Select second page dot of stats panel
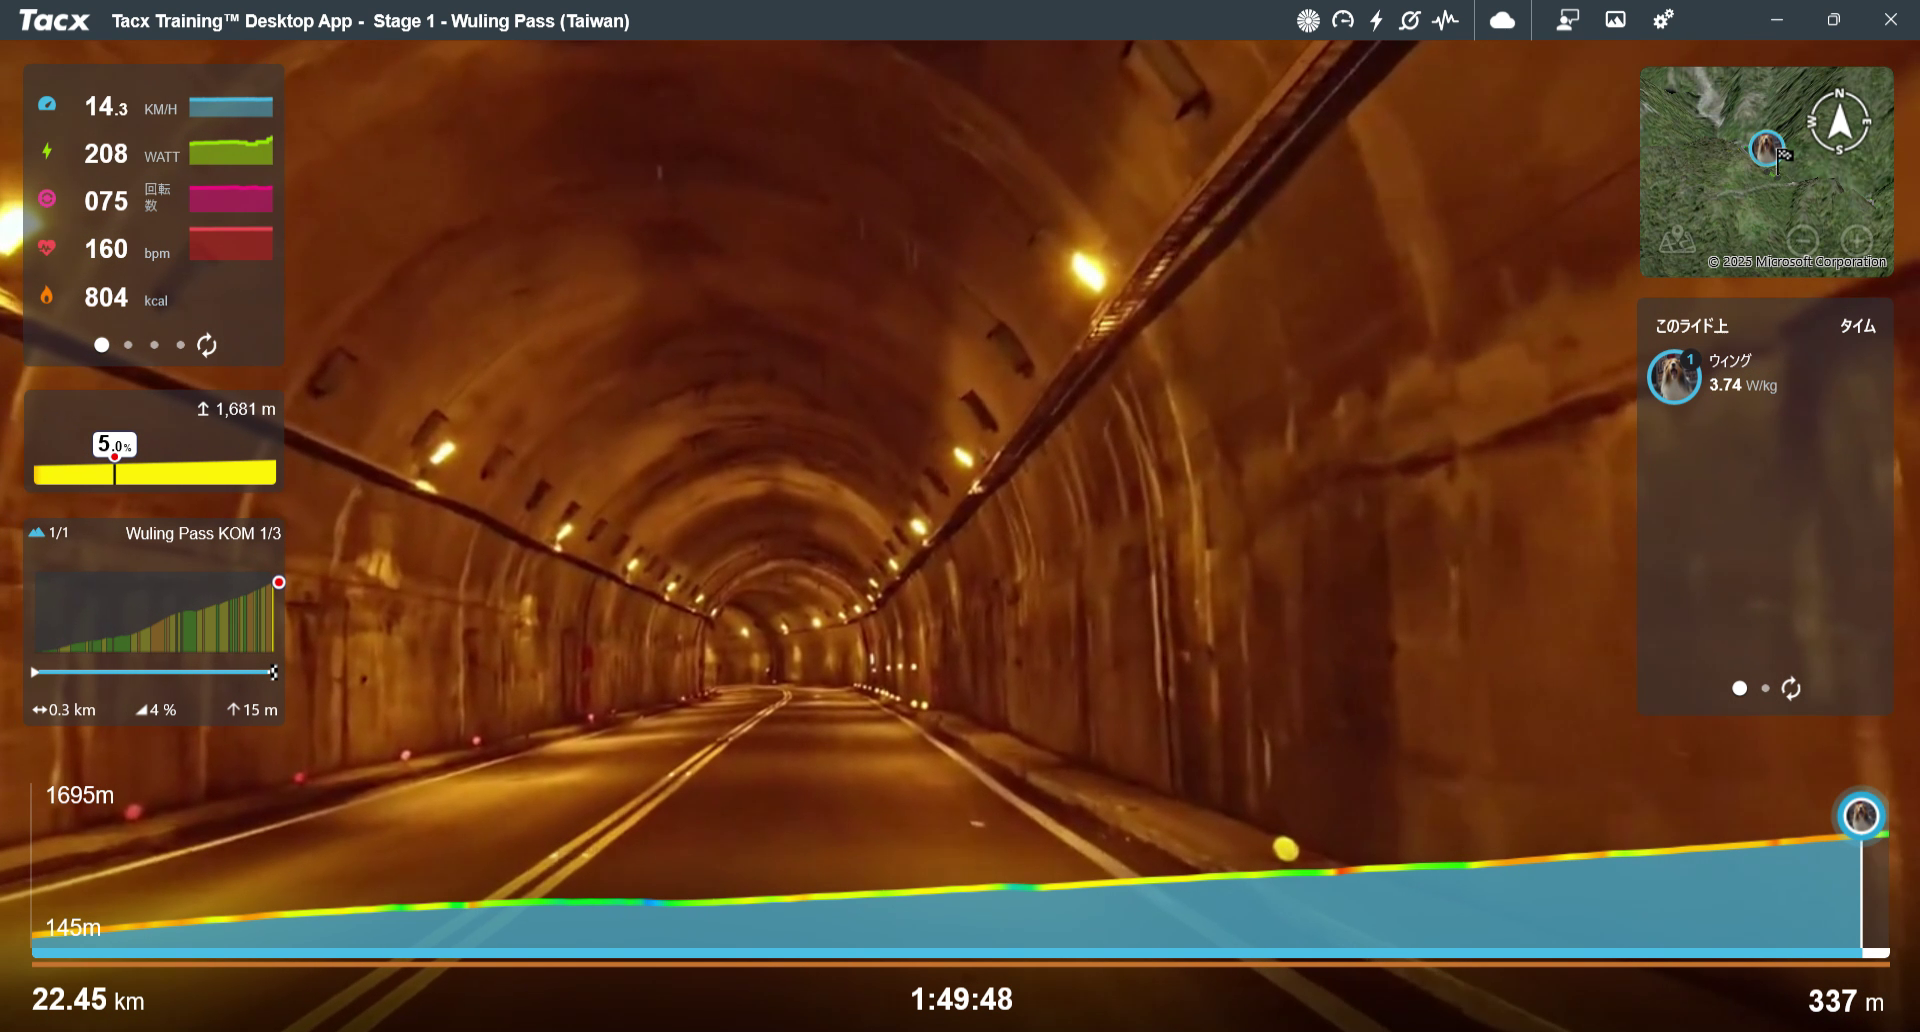 tap(128, 345)
